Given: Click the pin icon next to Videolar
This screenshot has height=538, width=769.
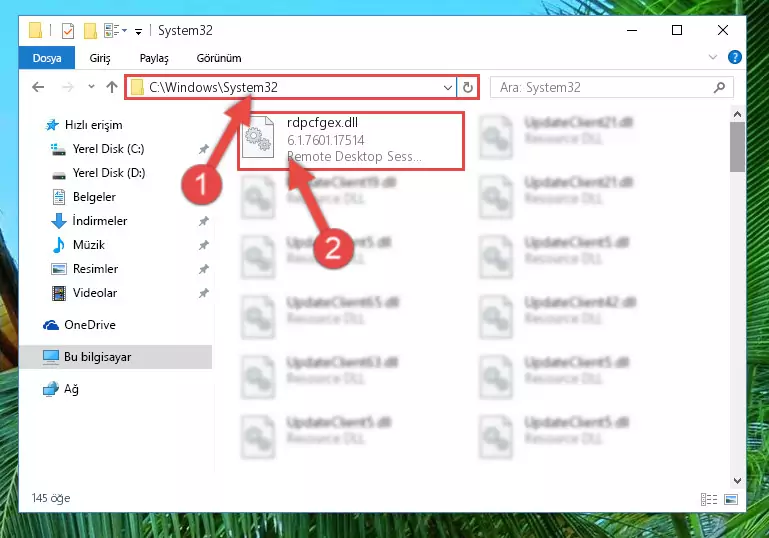Looking at the screenshot, I should [x=204, y=293].
